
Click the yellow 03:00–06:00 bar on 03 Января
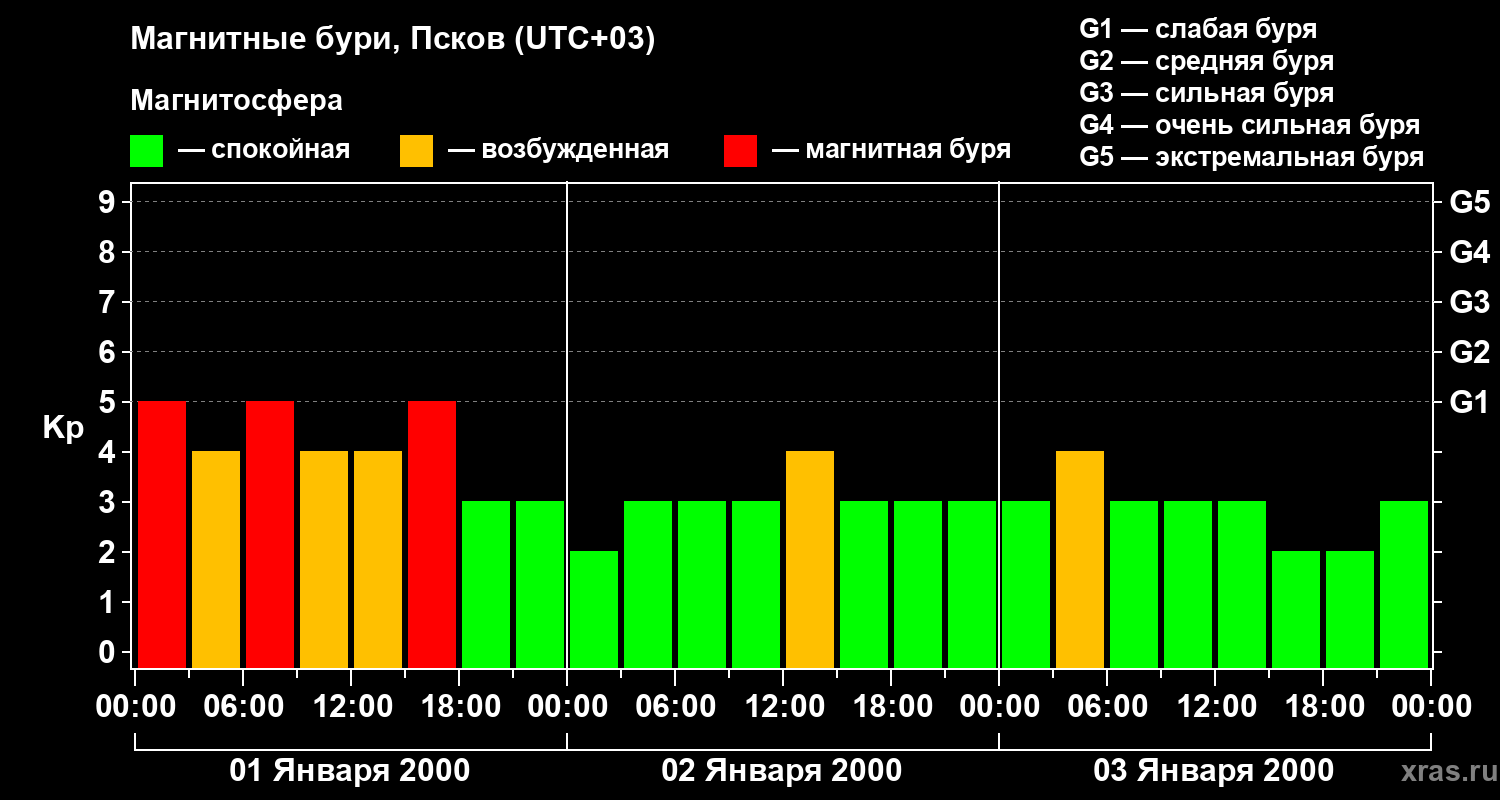click(1080, 559)
